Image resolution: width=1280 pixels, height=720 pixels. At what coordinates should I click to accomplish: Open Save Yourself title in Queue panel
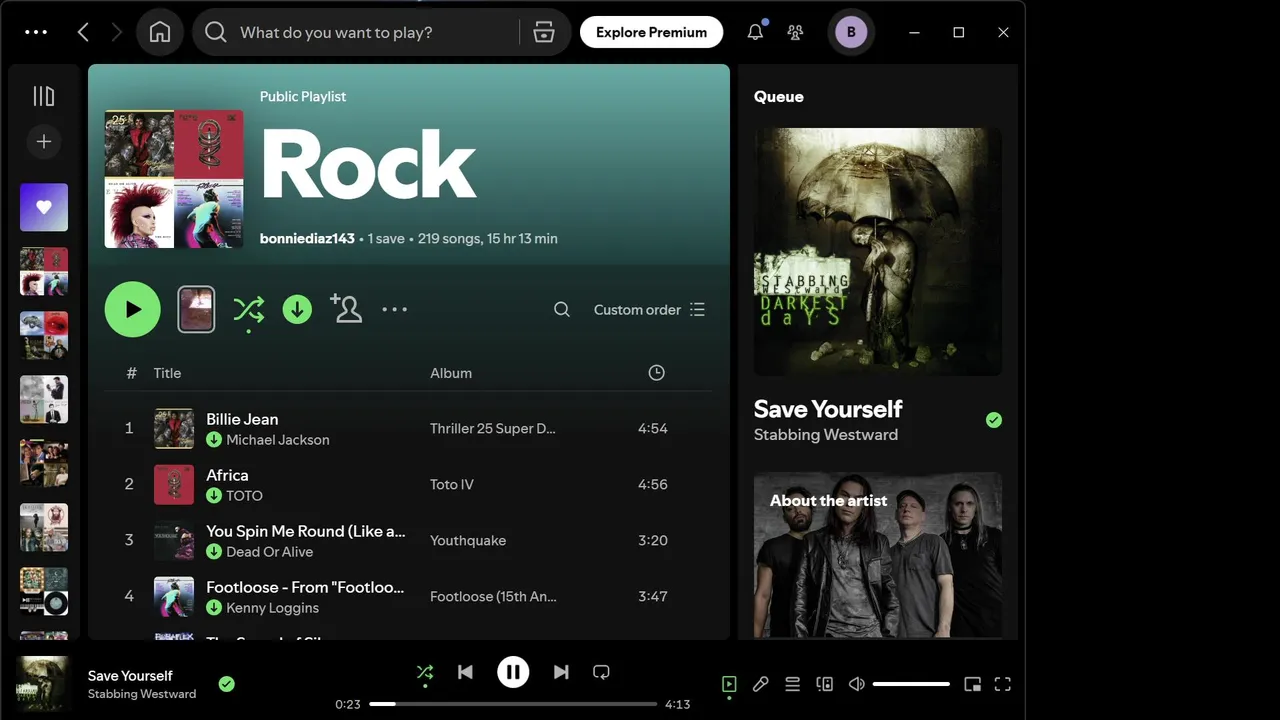[828, 409]
